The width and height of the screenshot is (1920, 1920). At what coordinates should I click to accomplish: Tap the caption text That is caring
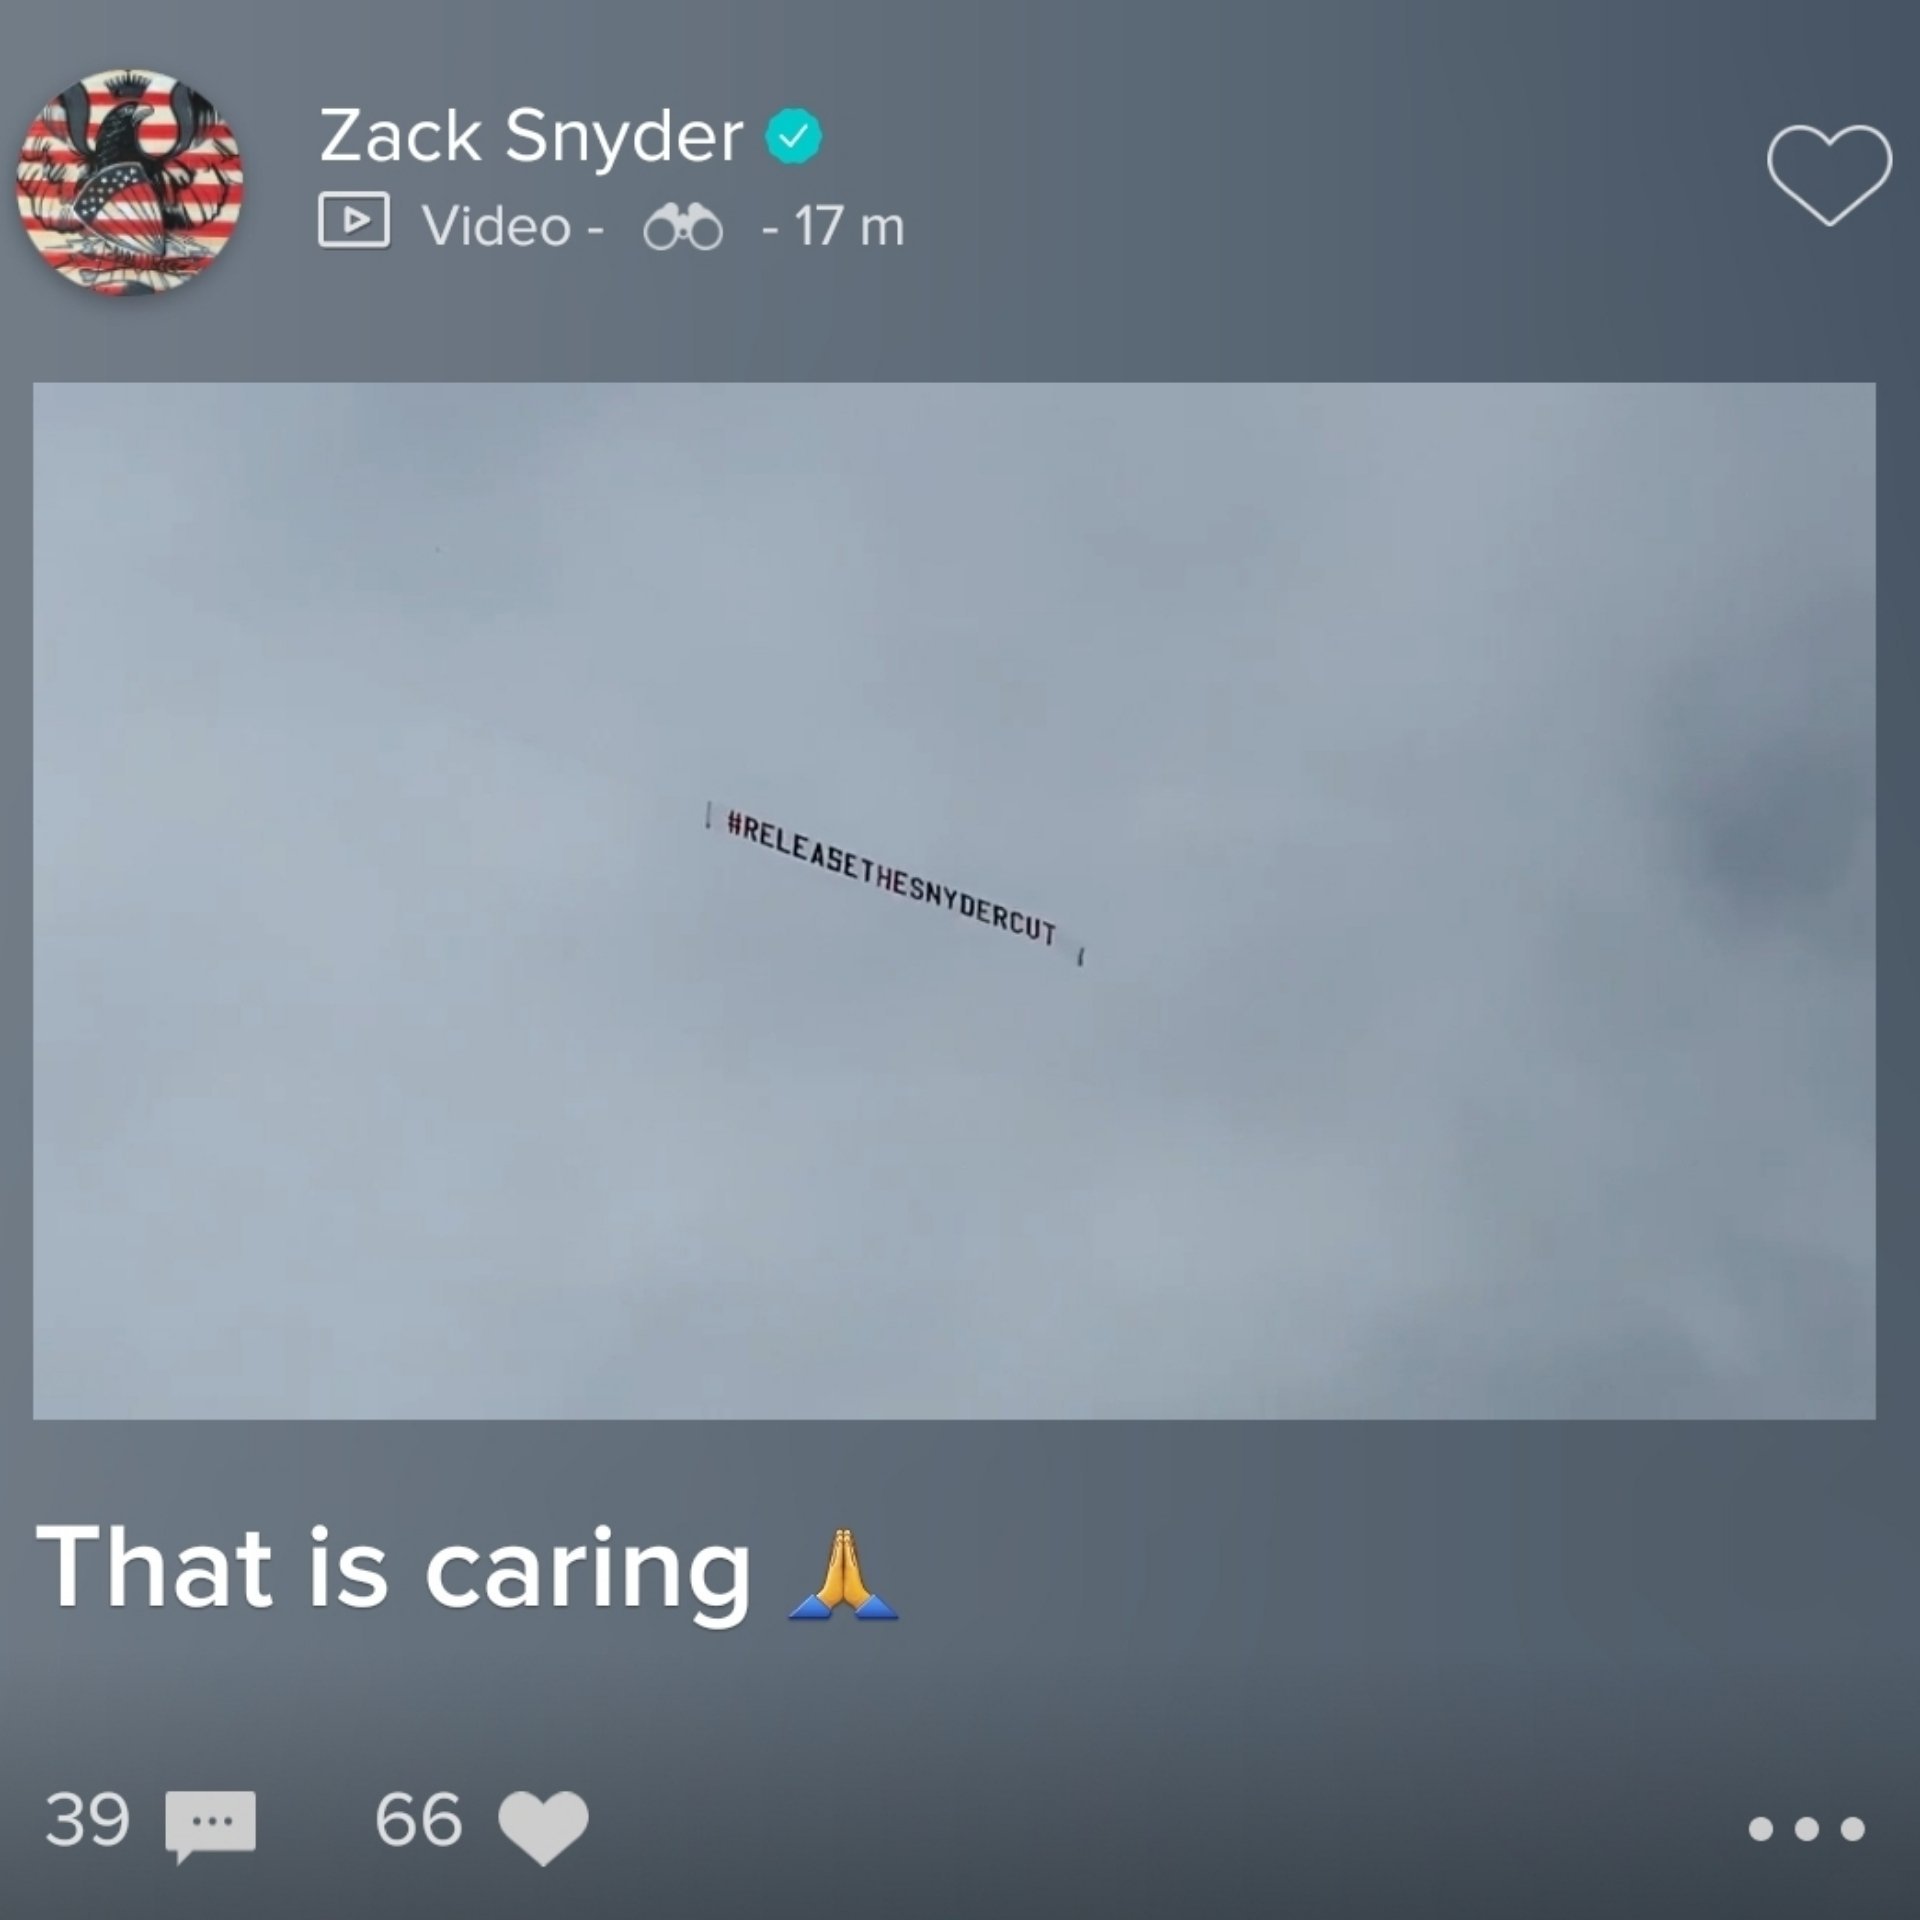click(393, 1569)
